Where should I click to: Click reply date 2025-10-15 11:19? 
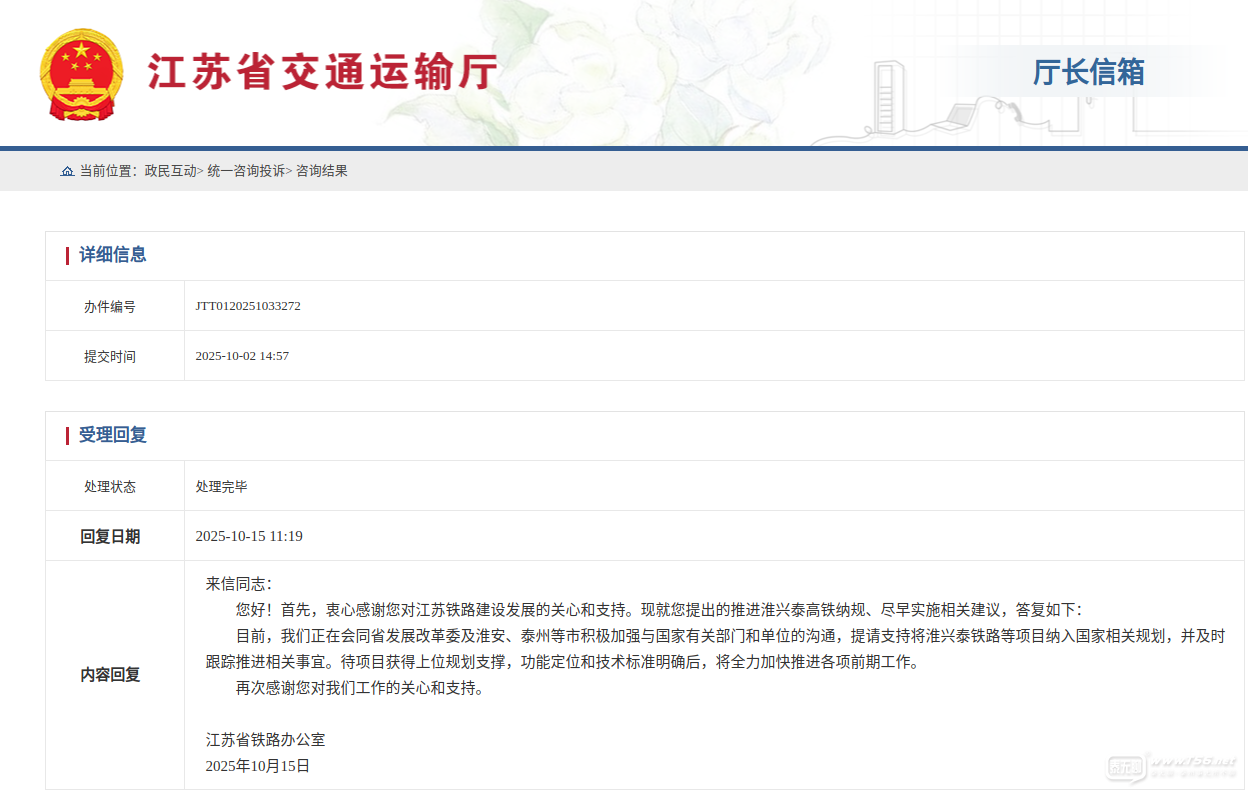(x=249, y=537)
